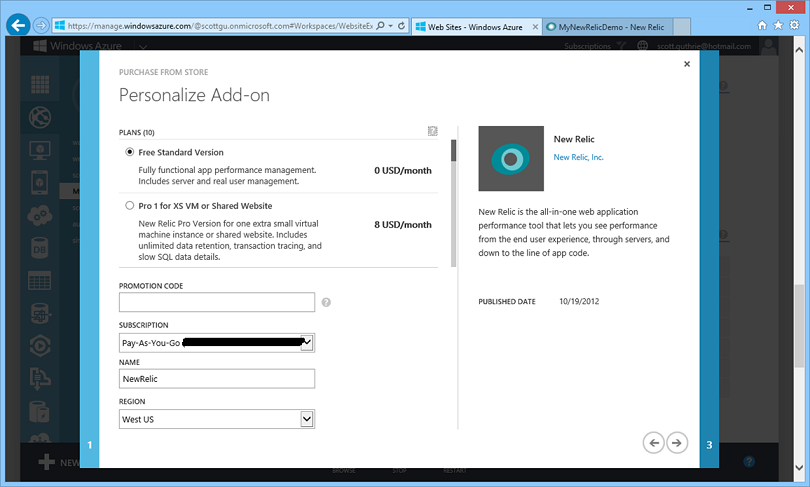This screenshot has width=810, height=487.
Task: Click the globe language icon in portal header
Action: coord(642,46)
